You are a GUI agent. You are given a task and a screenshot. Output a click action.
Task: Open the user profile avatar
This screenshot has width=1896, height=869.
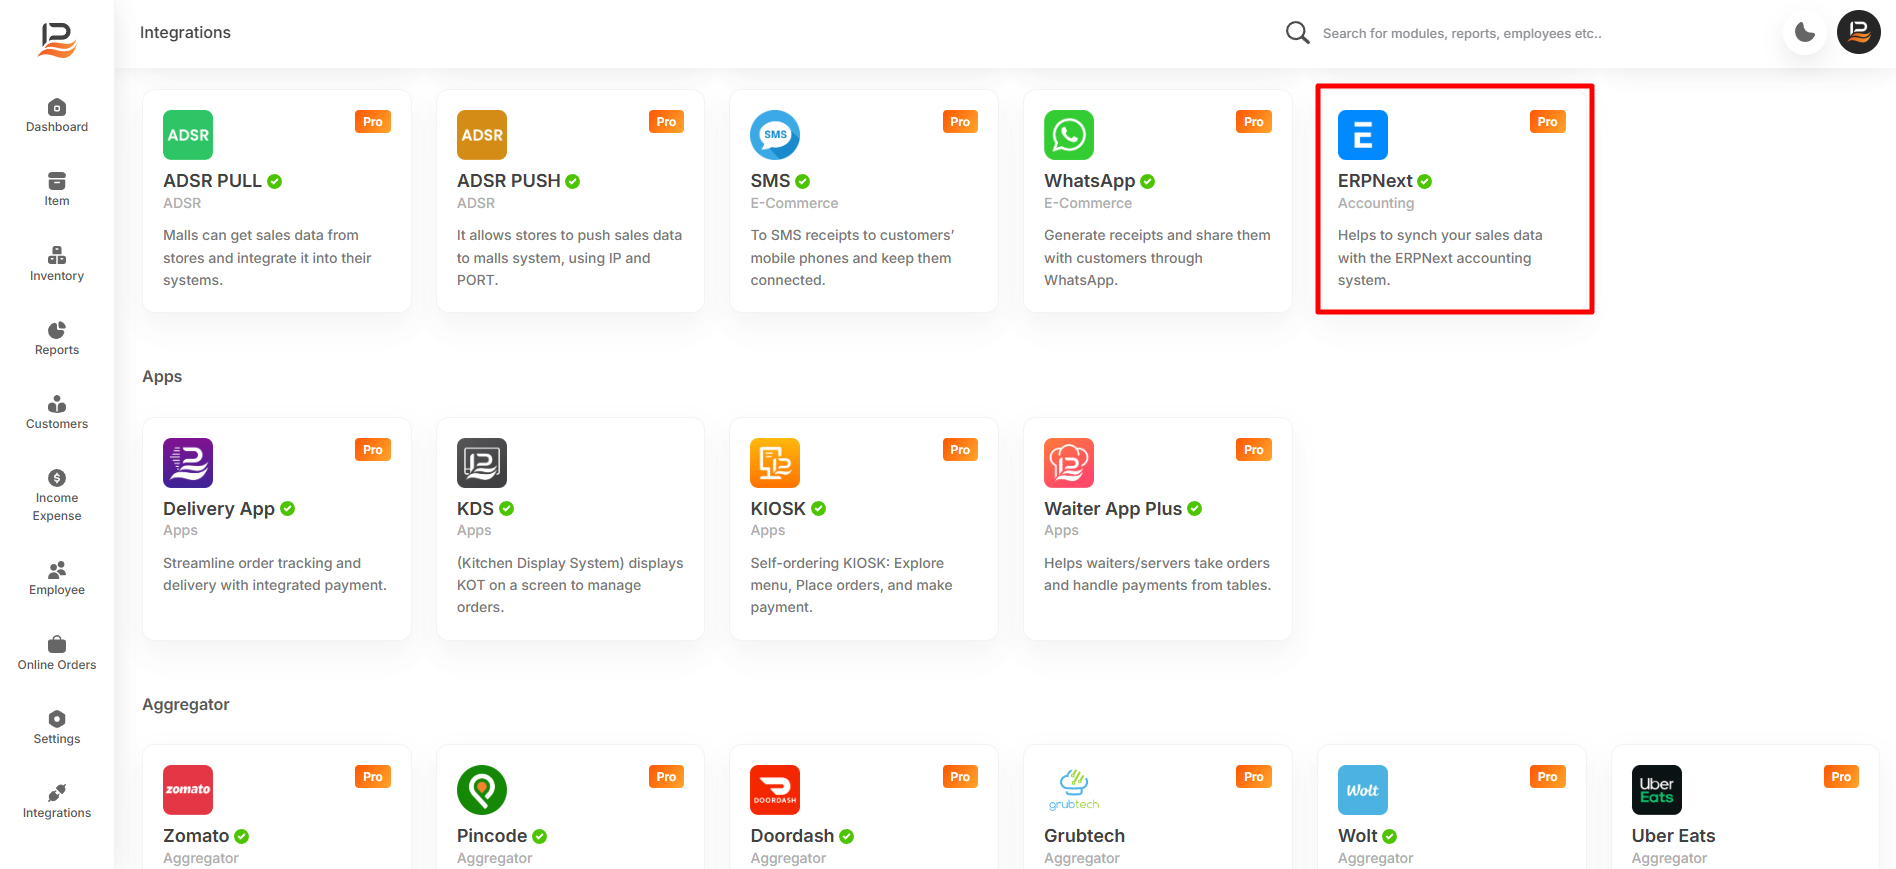(1859, 32)
